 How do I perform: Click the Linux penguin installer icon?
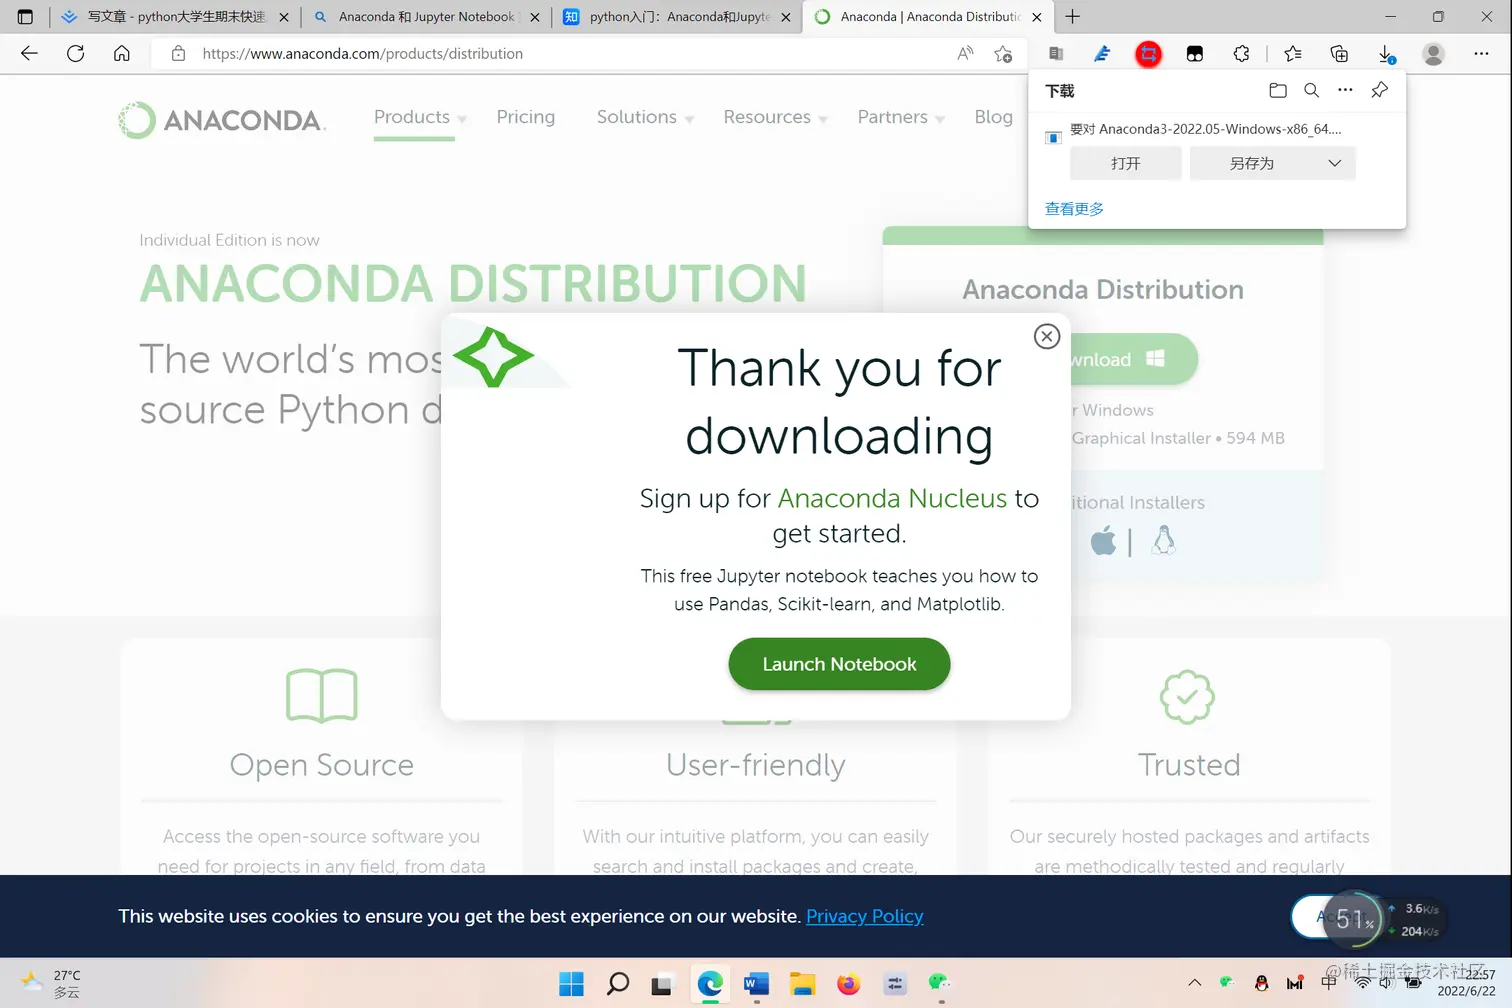pyautogui.click(x=1163, y=541)
